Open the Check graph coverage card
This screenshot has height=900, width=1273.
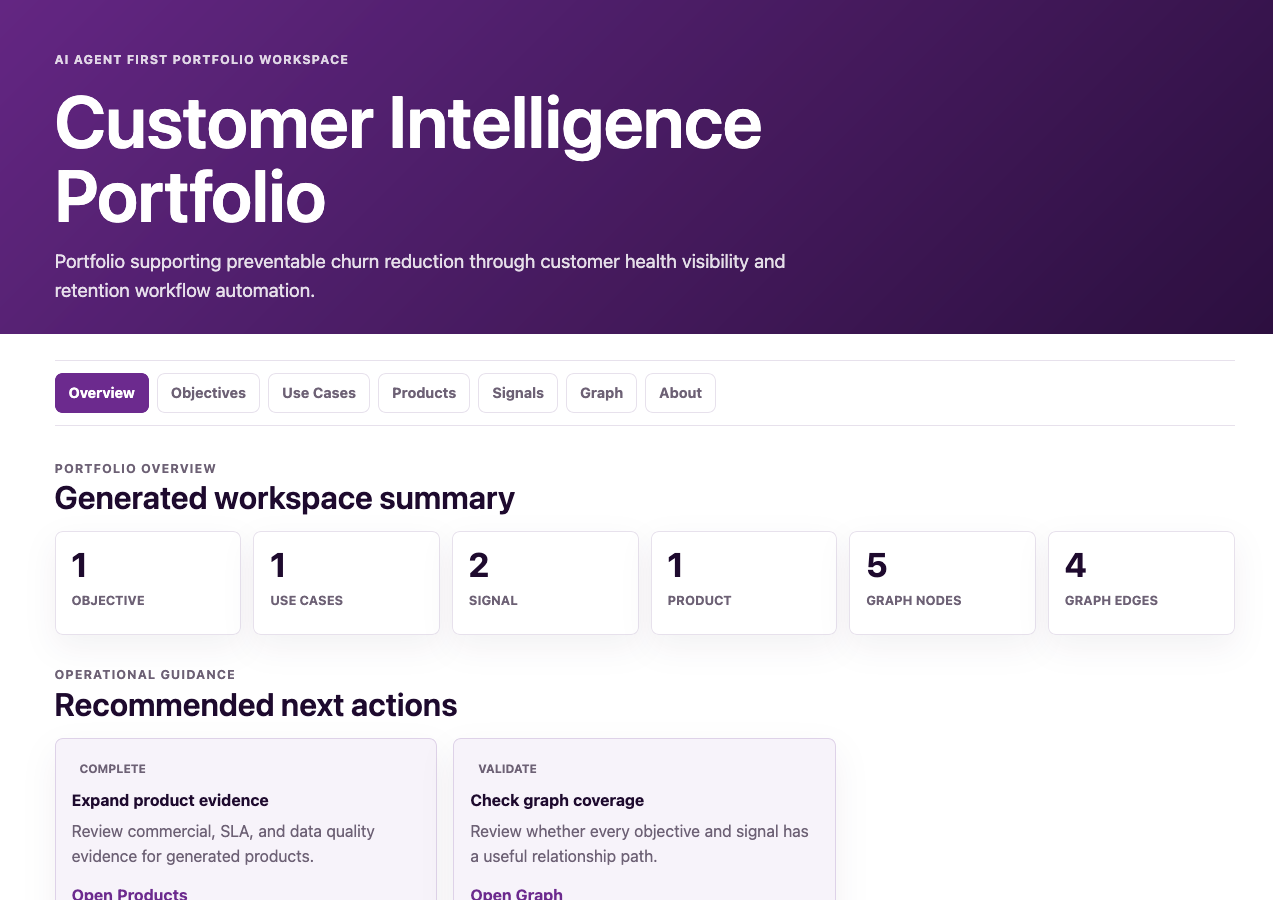tap(644, 819)
